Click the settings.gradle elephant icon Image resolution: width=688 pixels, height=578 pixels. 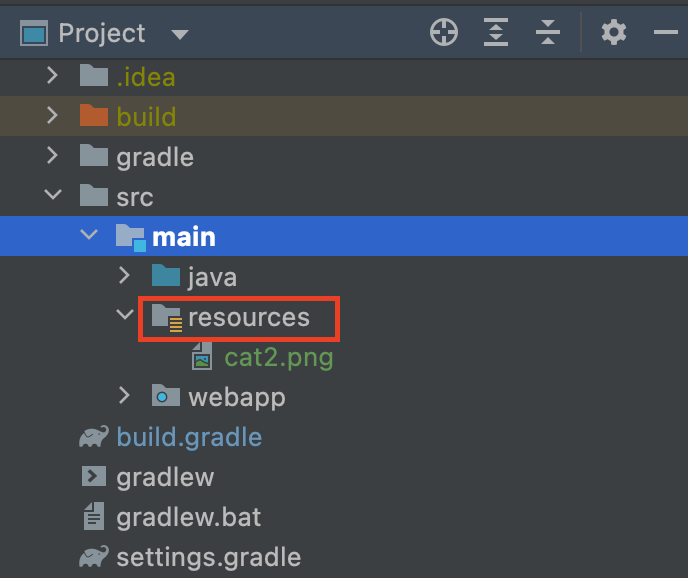94,557
